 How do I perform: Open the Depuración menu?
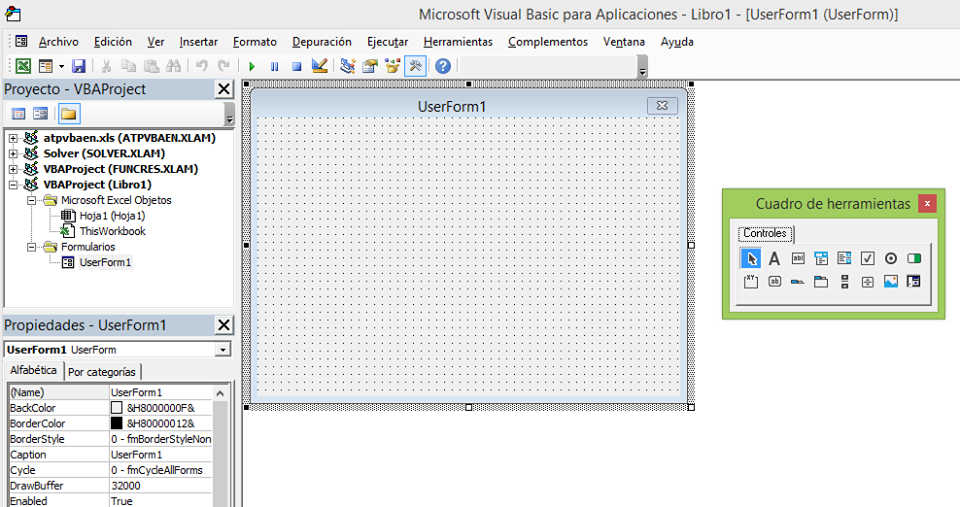[x=322, y=42]
